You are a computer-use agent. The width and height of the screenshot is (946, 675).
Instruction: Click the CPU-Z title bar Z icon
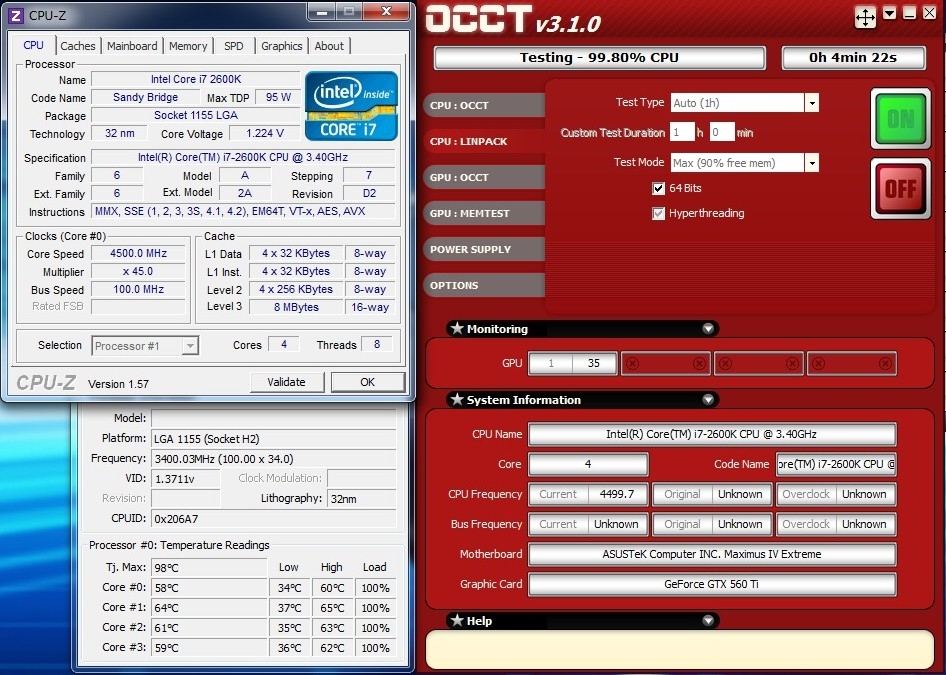pos(16,16)
